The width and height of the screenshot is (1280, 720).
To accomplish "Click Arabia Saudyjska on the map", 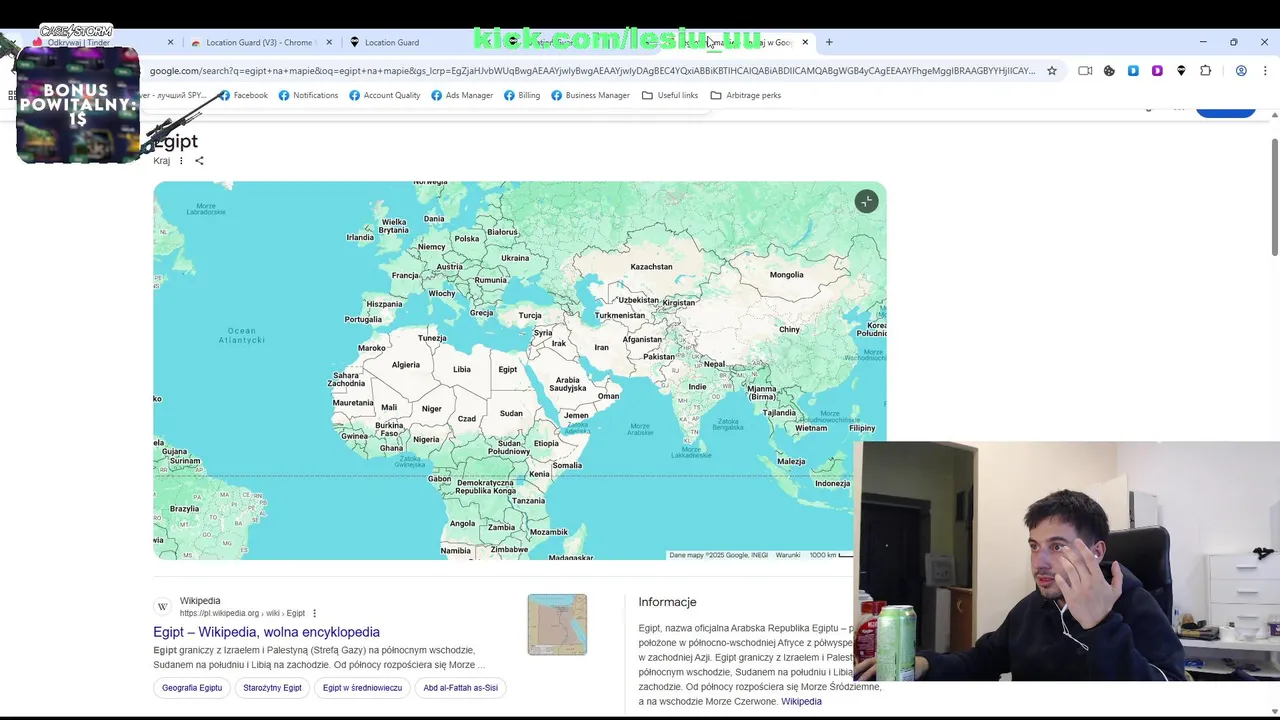I will (568, 384).
